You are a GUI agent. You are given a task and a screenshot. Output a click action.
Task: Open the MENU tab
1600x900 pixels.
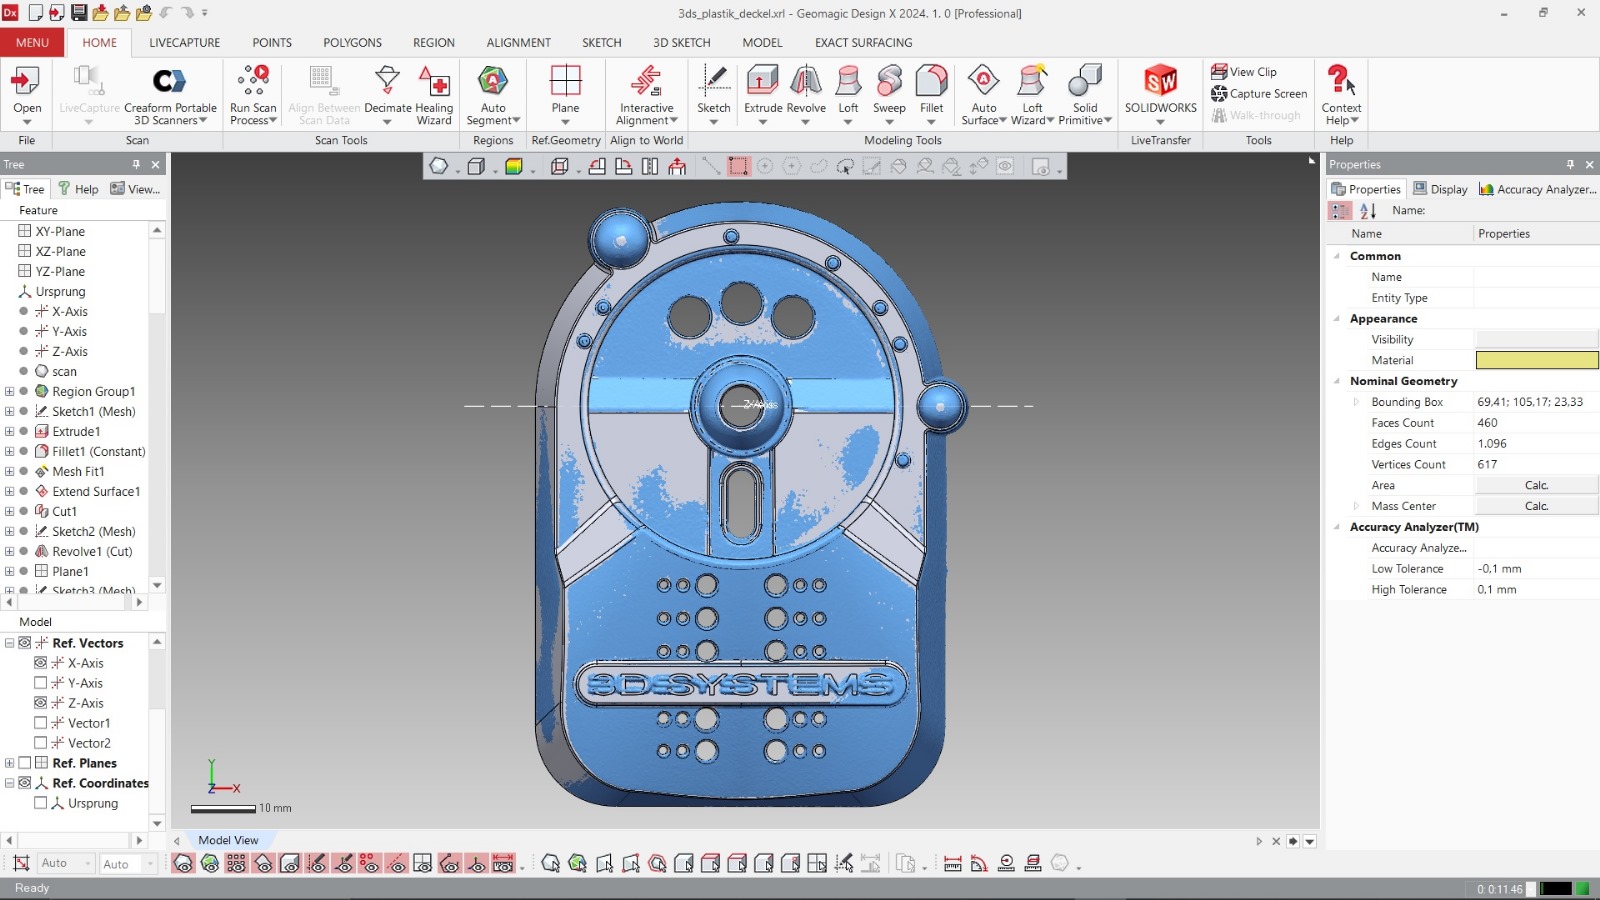(x=32, y=43)
